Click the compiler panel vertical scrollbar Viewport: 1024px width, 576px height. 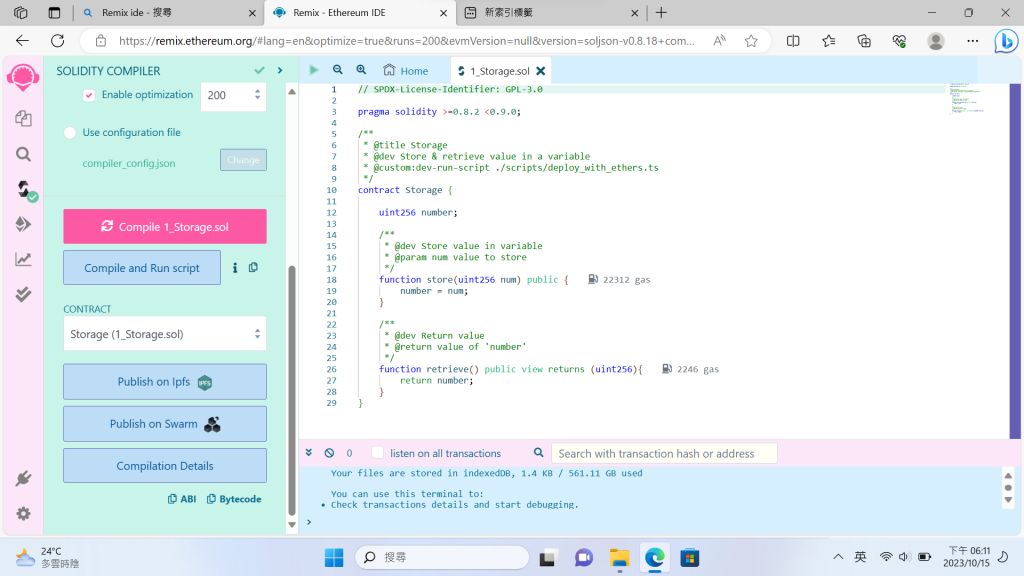coord(292,391)
